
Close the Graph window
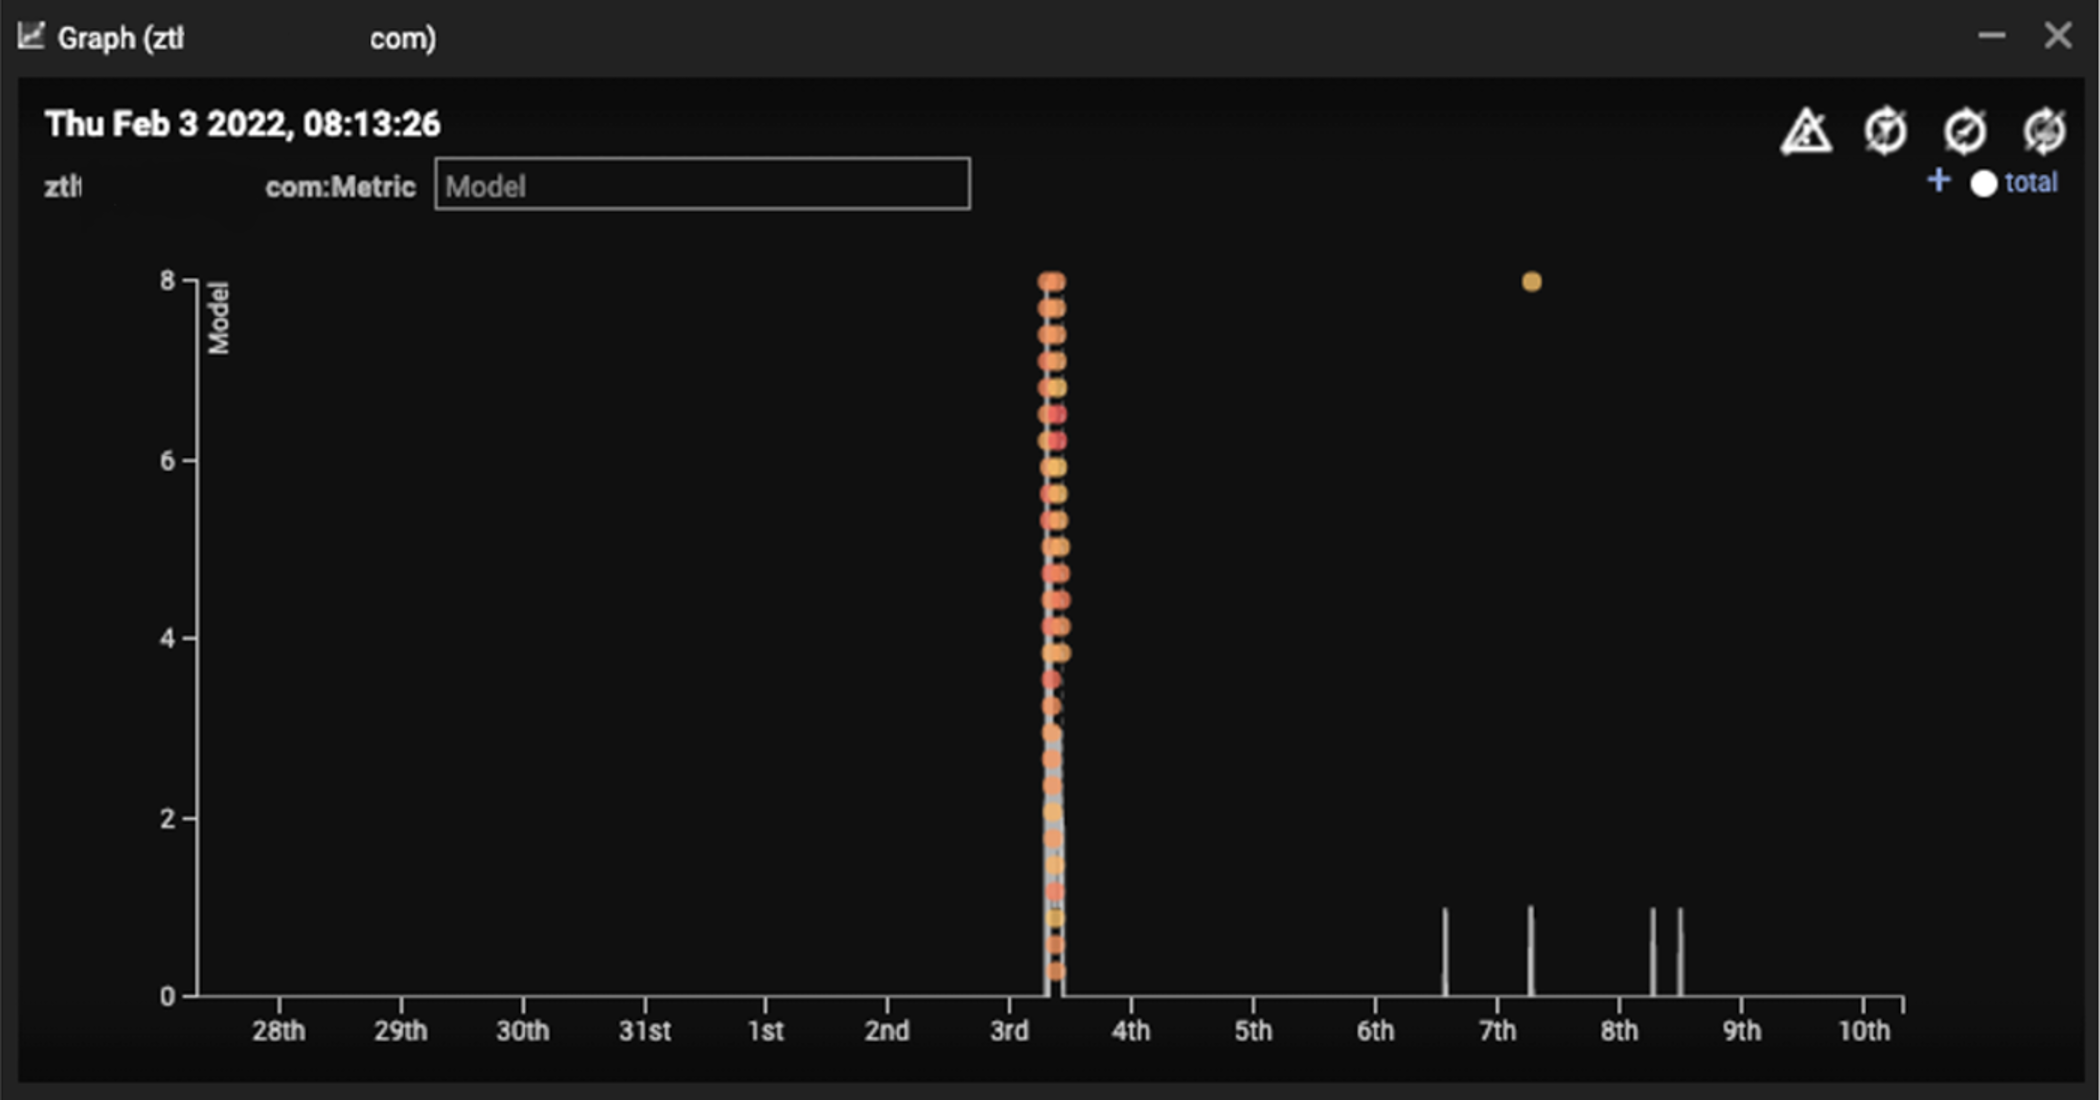2057,36
